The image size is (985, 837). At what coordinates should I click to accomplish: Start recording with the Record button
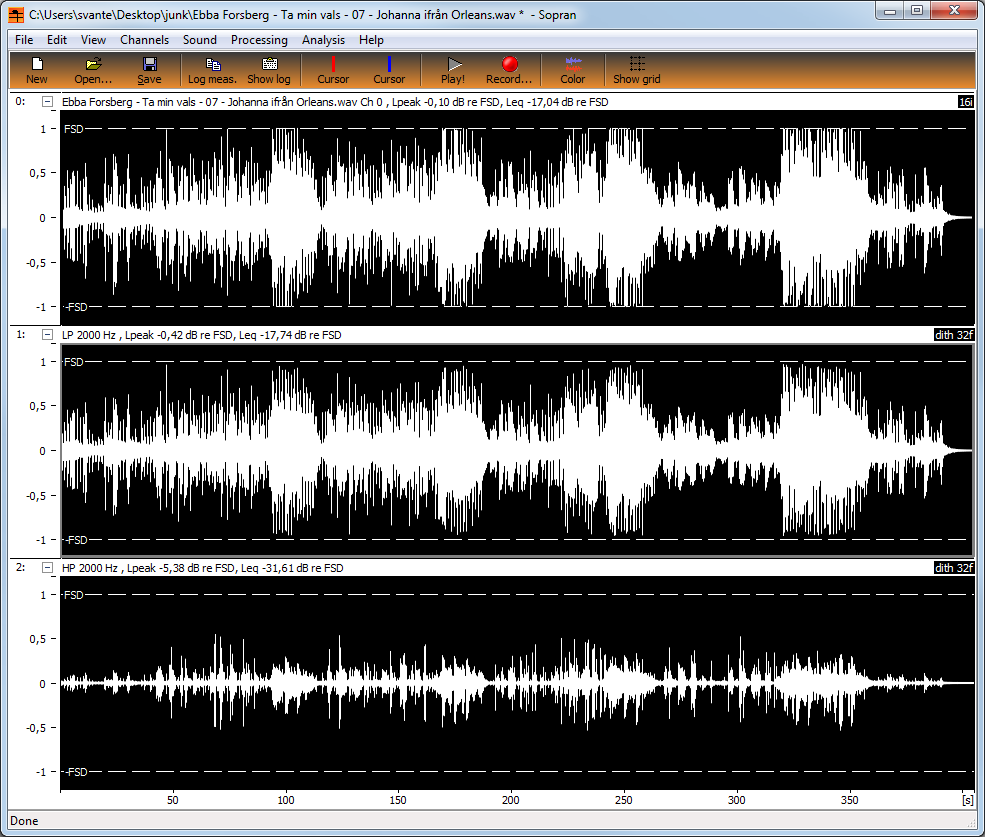[x=509, y=70]
